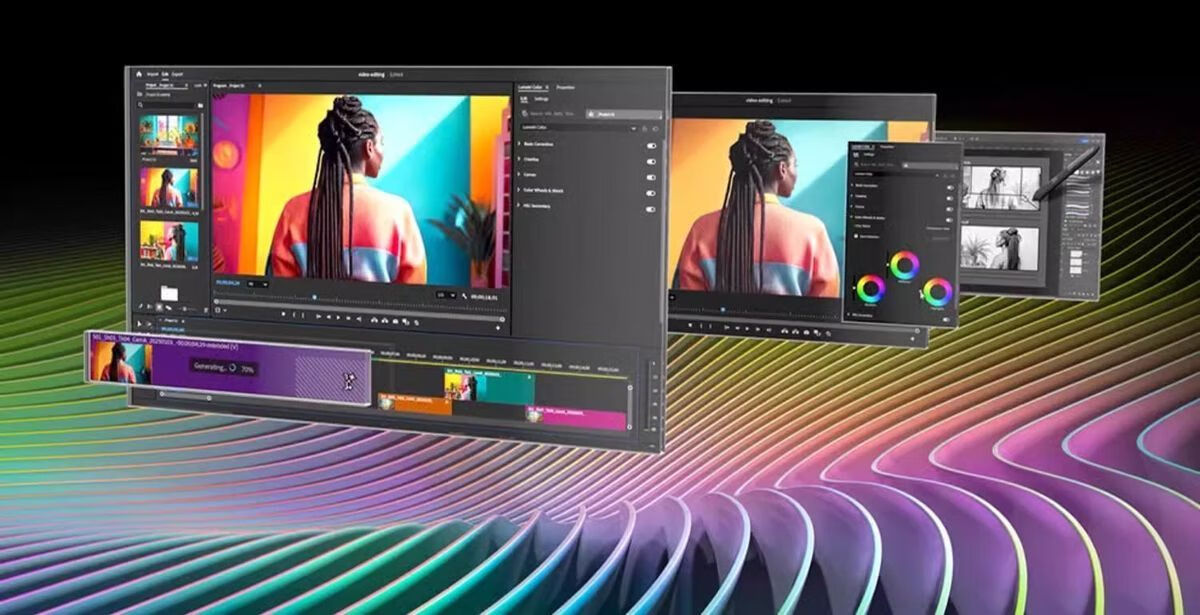
Task: Switch to the Properties panel tab
Action: (565, 88)
